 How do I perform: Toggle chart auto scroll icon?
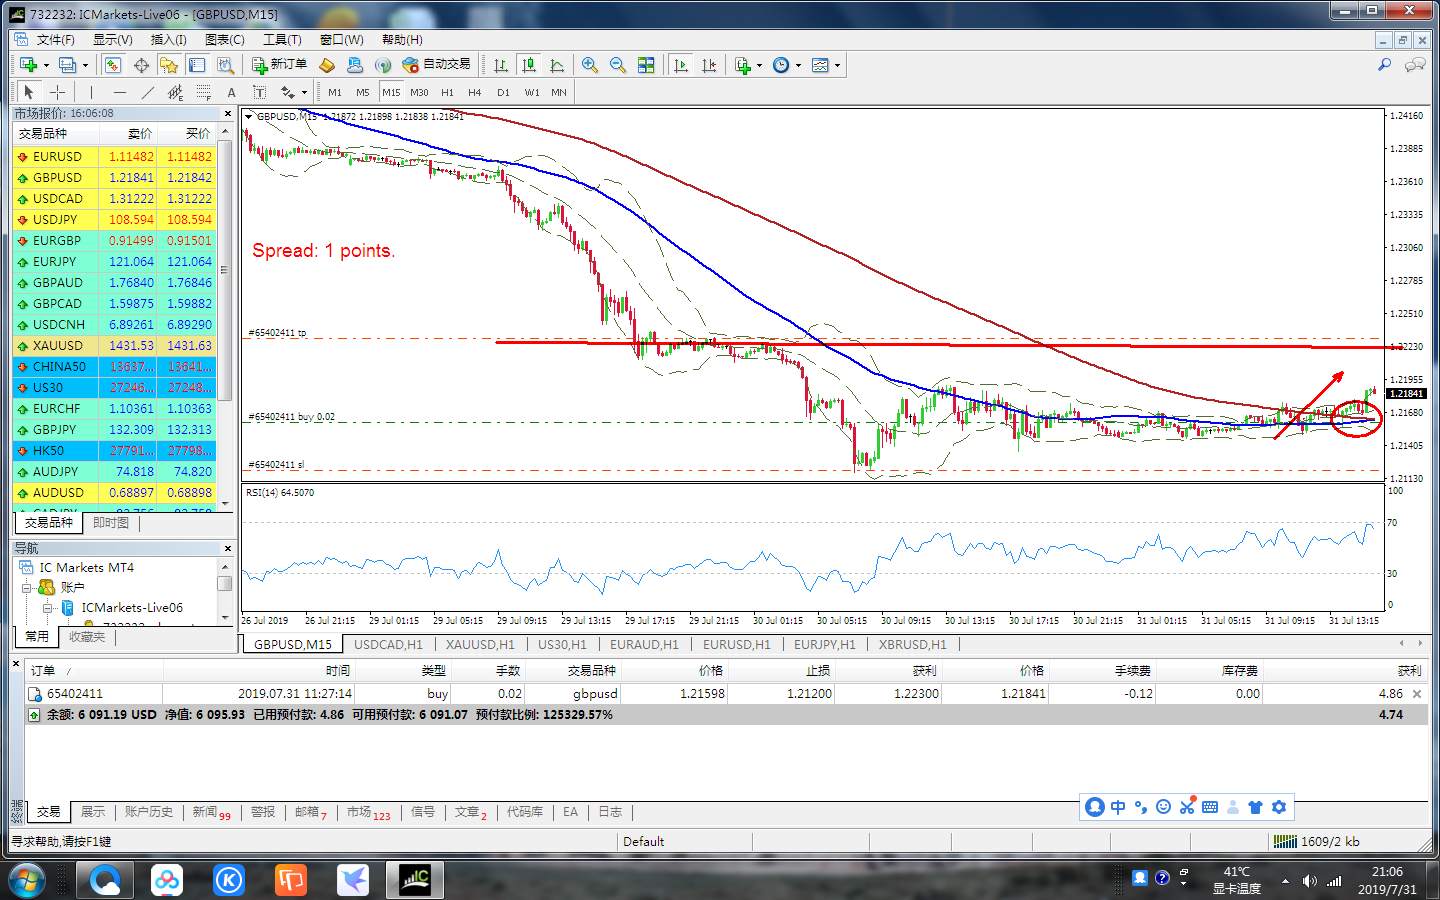pos(681,65)
